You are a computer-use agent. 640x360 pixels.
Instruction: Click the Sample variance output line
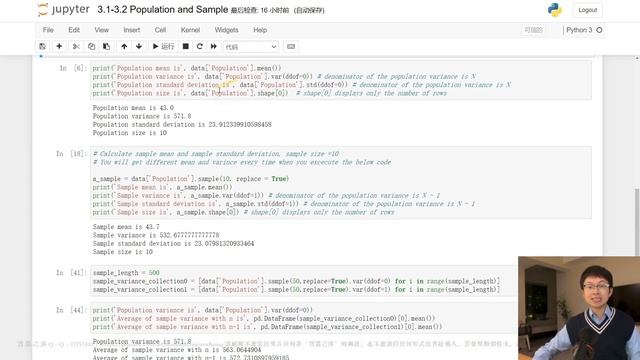156,236
